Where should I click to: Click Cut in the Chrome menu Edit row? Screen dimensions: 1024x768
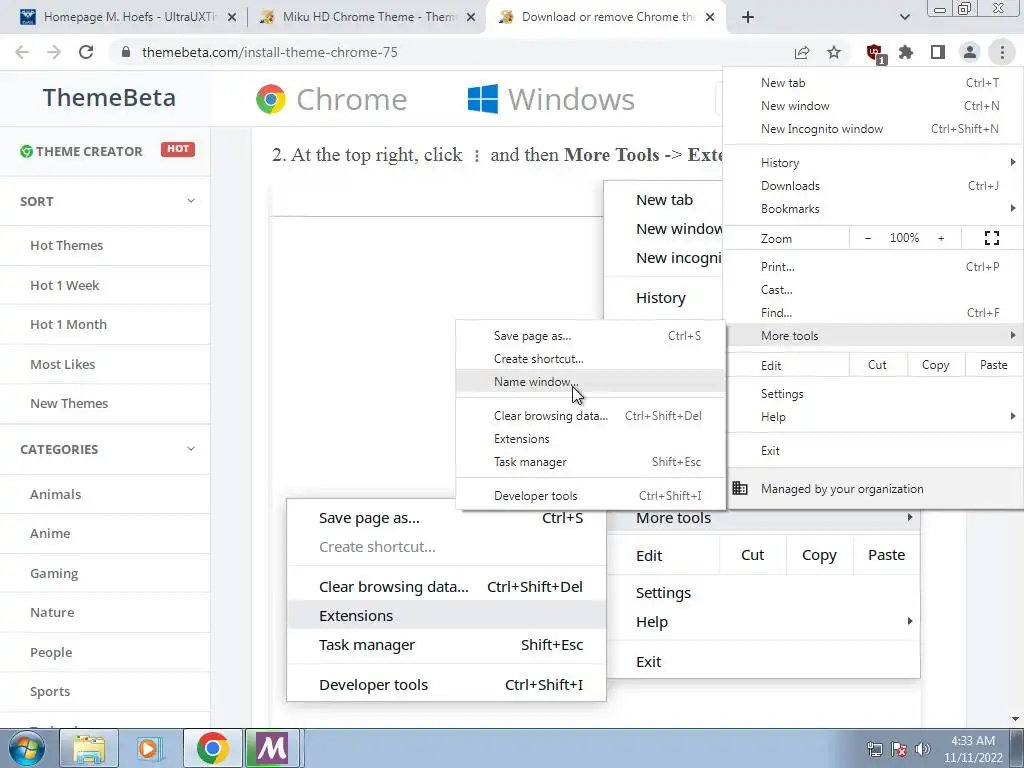coord(877,365)
